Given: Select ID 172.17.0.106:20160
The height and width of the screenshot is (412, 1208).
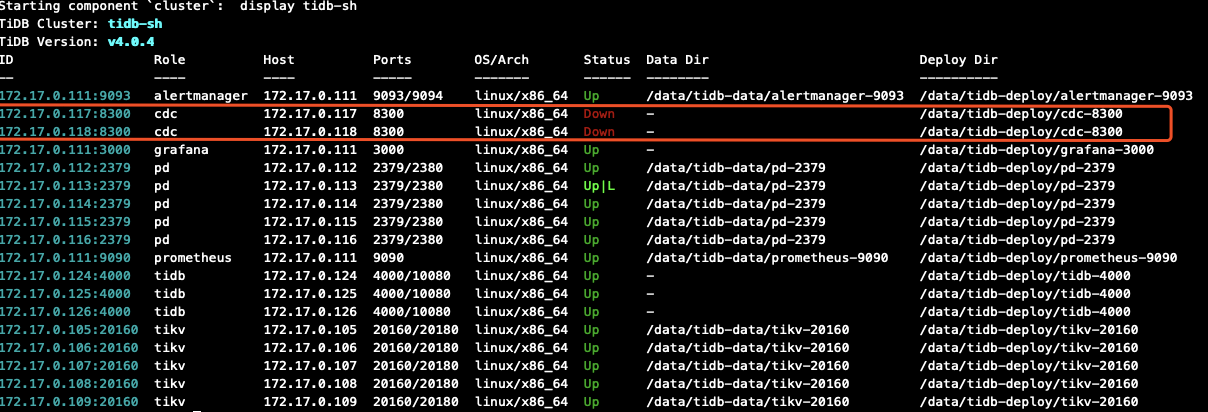Looking at the screenshot, I should pos(70,348).
